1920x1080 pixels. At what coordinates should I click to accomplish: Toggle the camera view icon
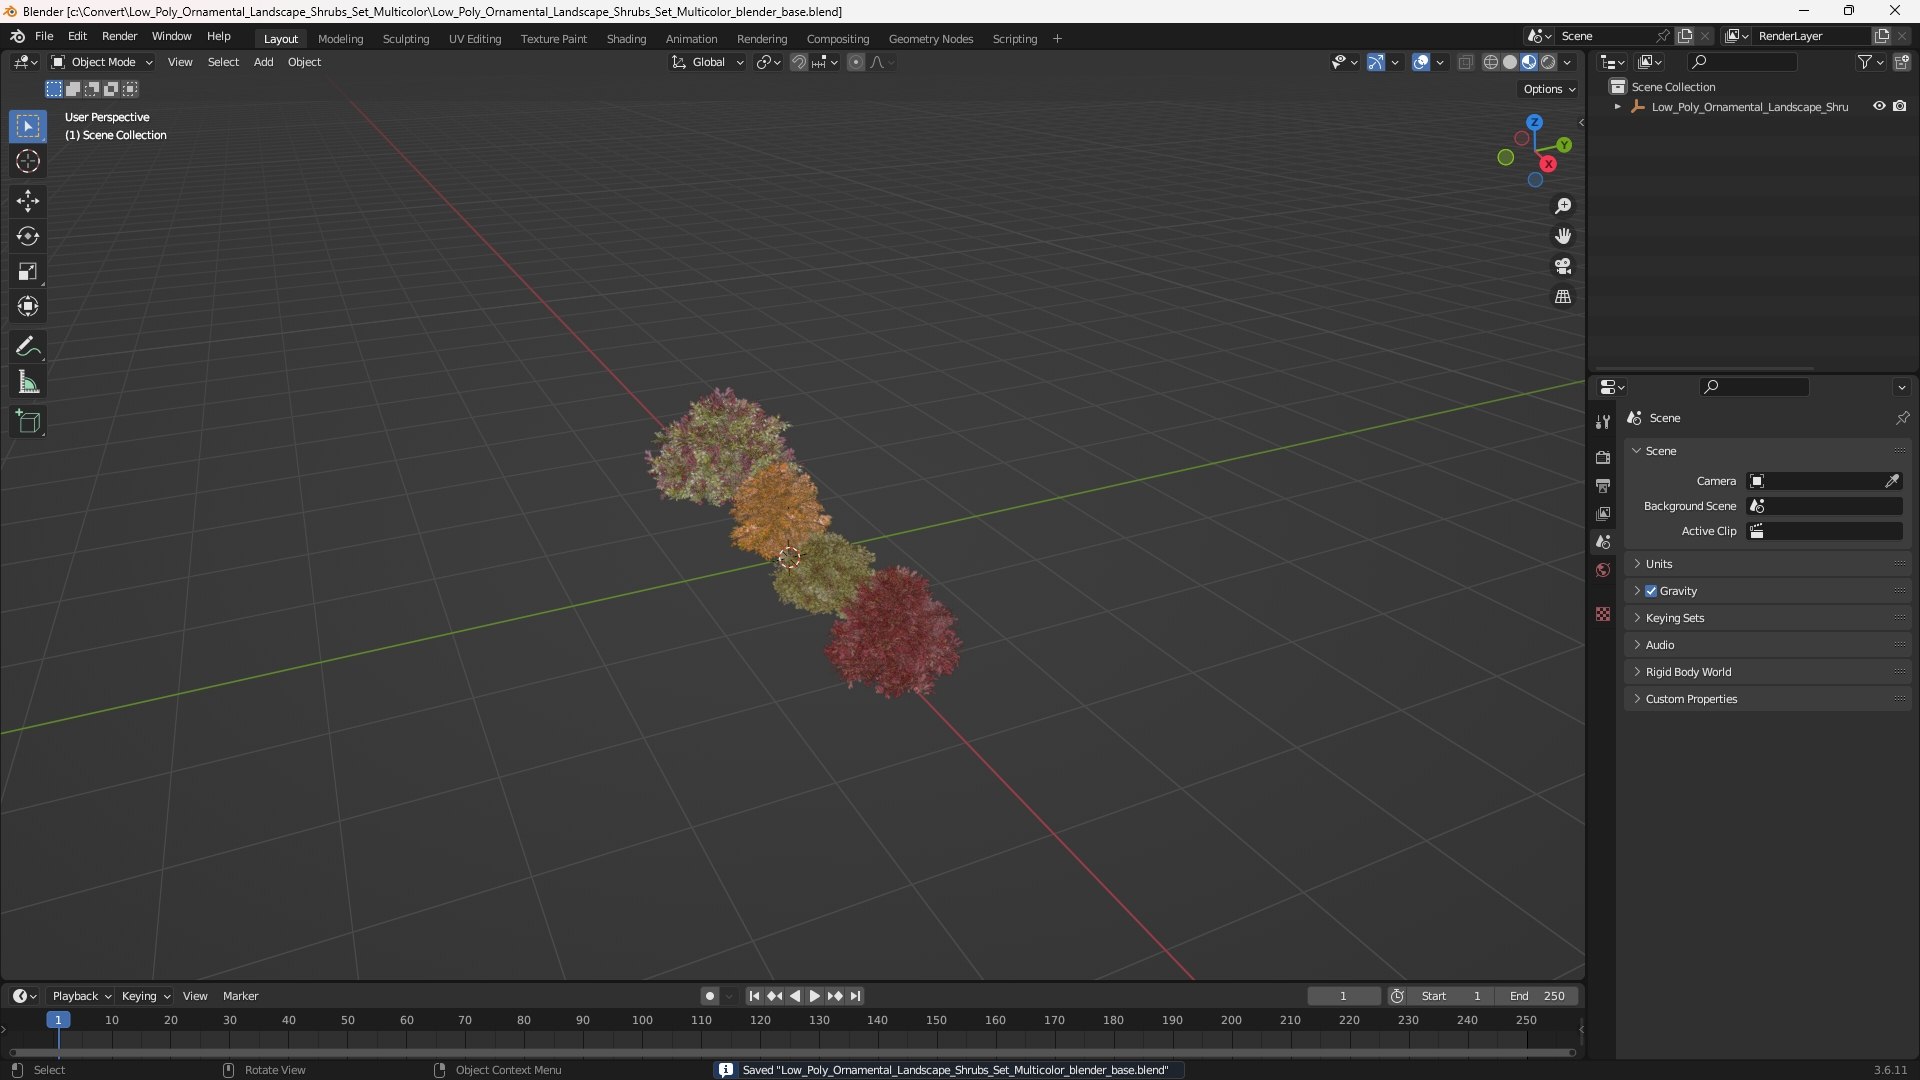(1563, 266)
